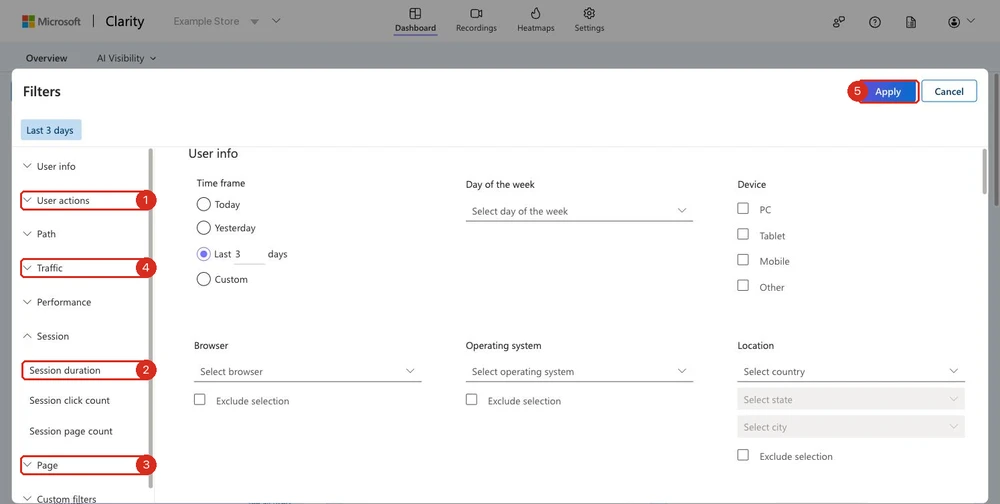Image resolution: width=1000 pixels, height=504 pixels.
Task: Expand the chevron next to Example Store
Action: coord(276,21)
